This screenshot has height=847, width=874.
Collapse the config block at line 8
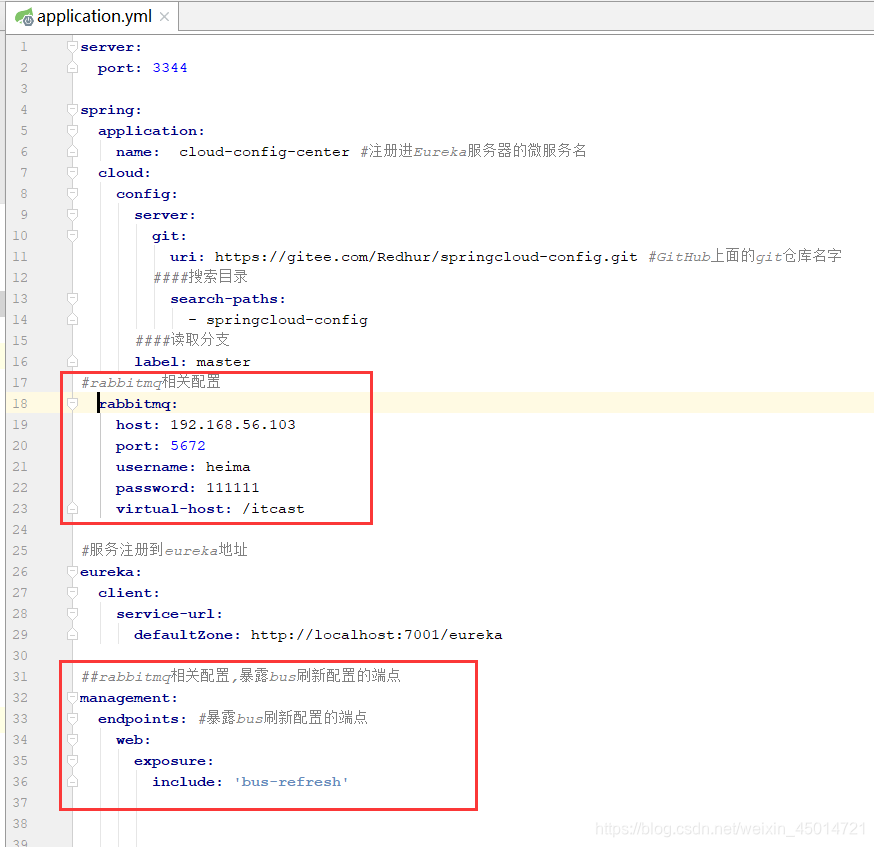72,194
